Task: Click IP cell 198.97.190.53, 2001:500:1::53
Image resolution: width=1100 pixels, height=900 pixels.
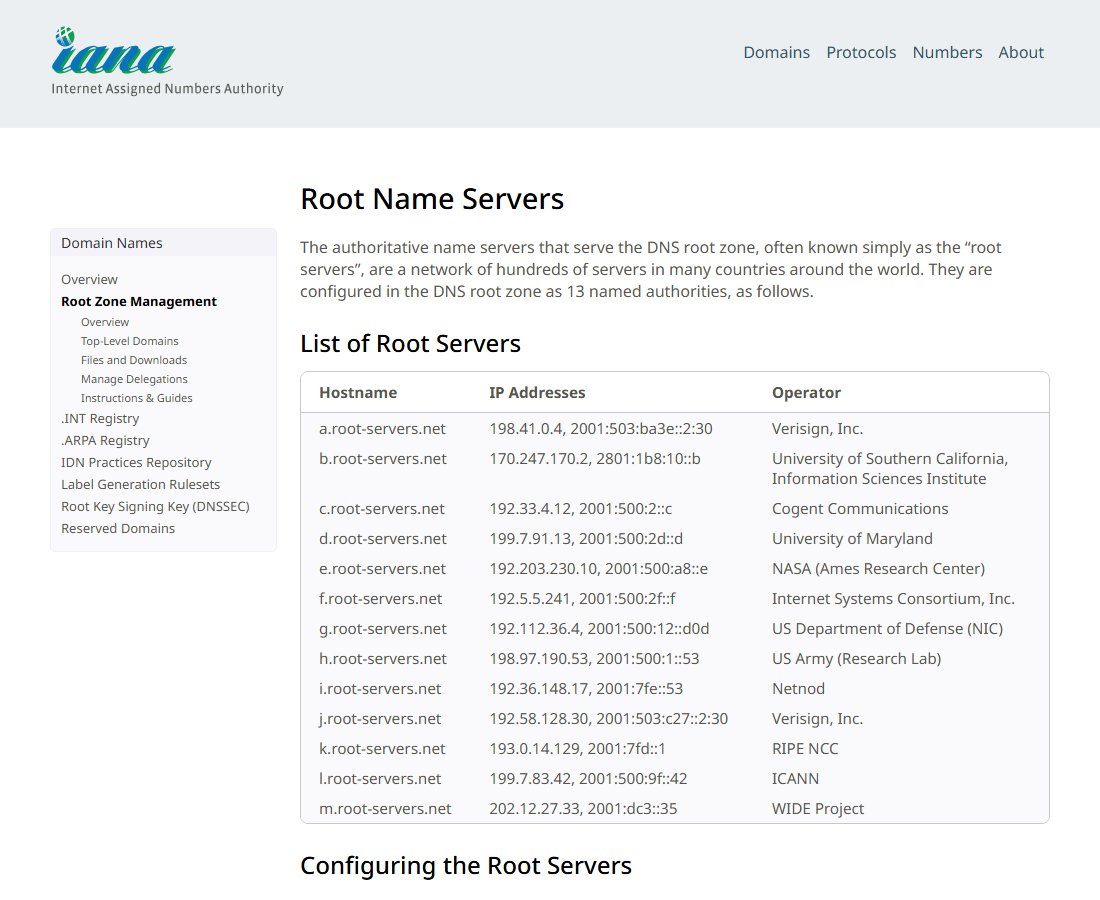Action: tap(594, 659)
